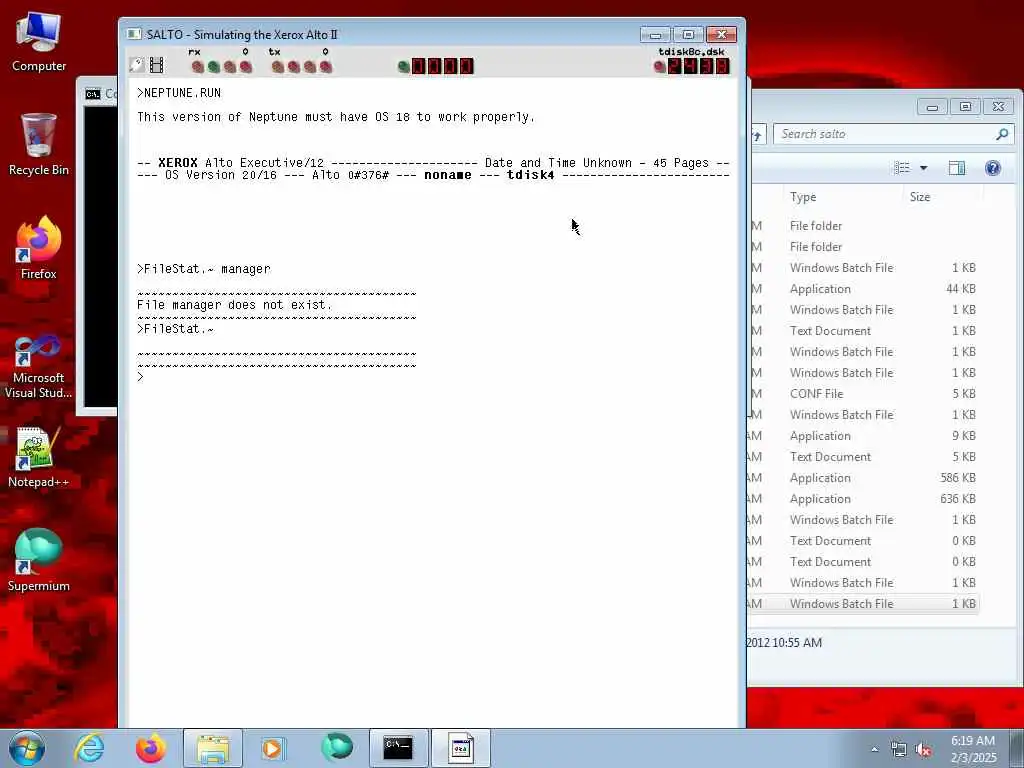1024x768 pixels.
Task: Switch to Command Prompt taskbar button
Action: [398, 748]
